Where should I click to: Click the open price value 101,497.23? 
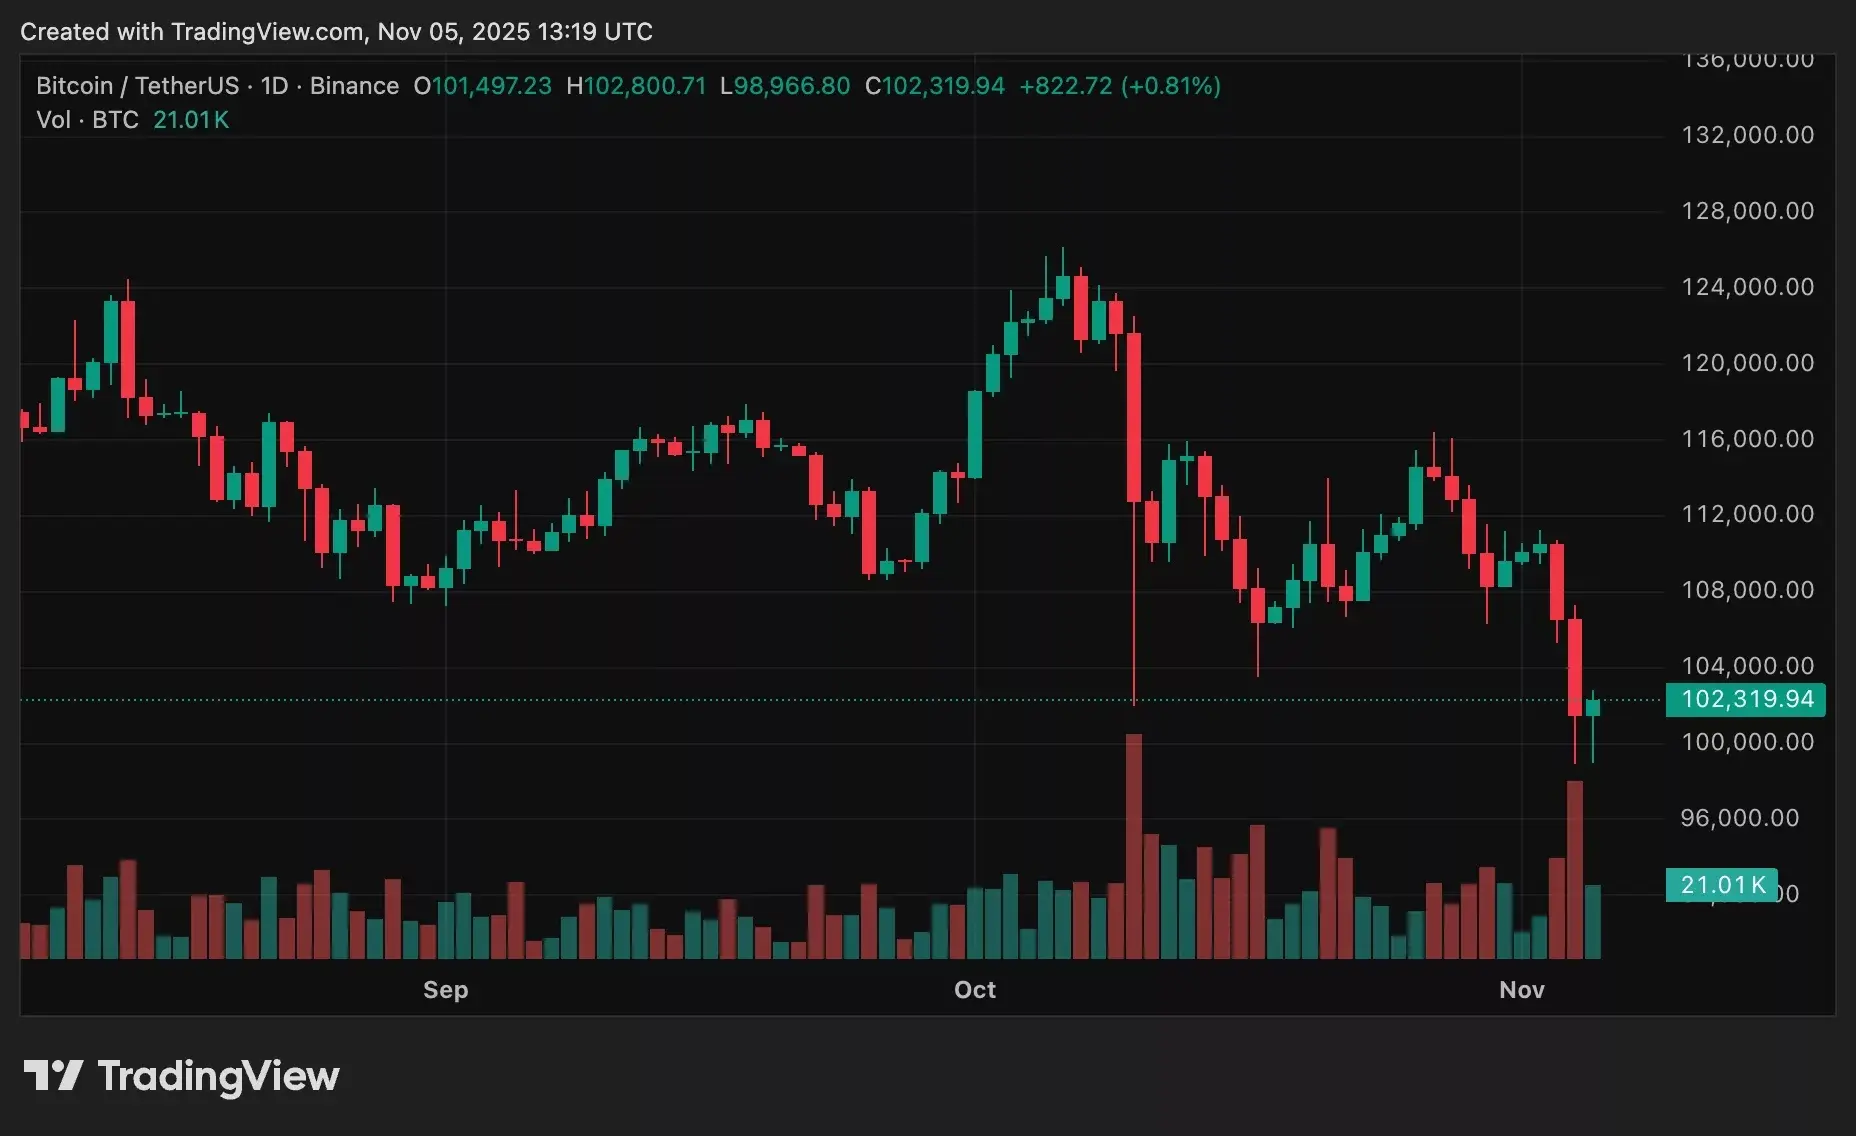click(491, 86)
